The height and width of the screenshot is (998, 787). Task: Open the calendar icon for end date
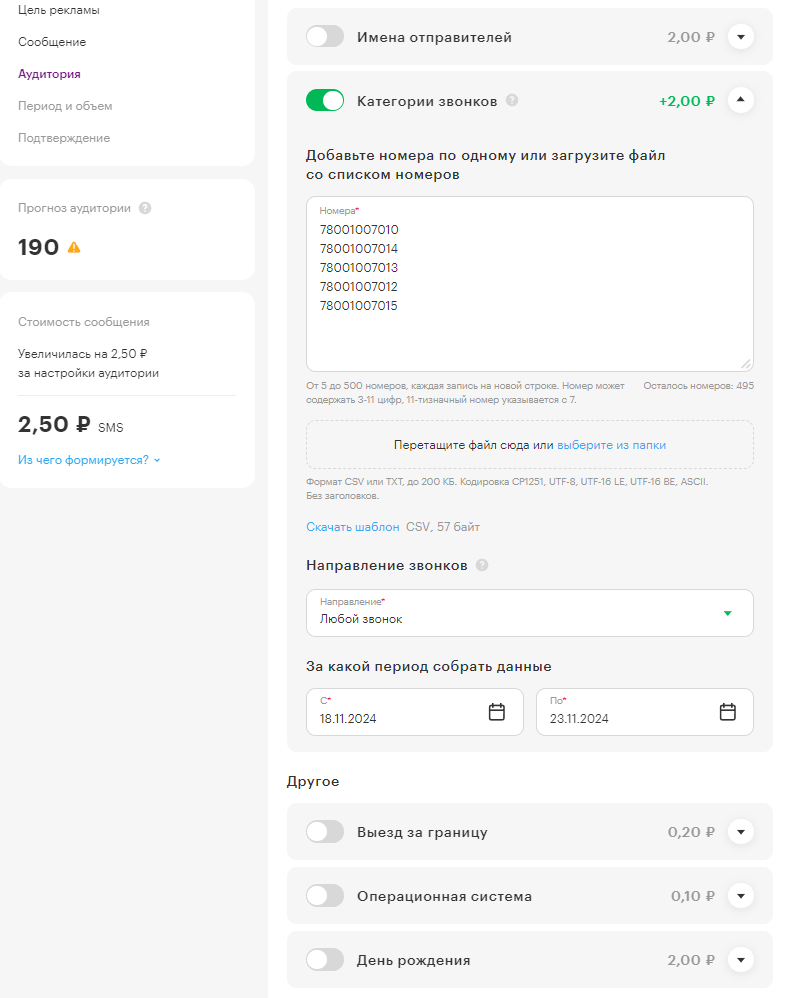[x=726, y=711]
